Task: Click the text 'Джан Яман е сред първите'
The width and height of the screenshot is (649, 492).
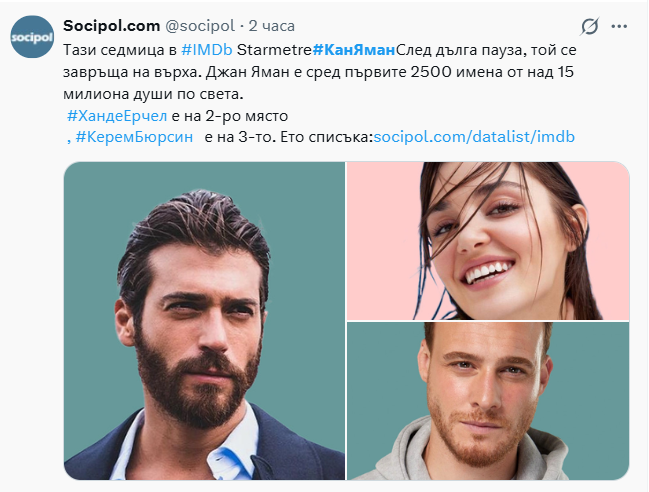Action: tap(306, 72)
